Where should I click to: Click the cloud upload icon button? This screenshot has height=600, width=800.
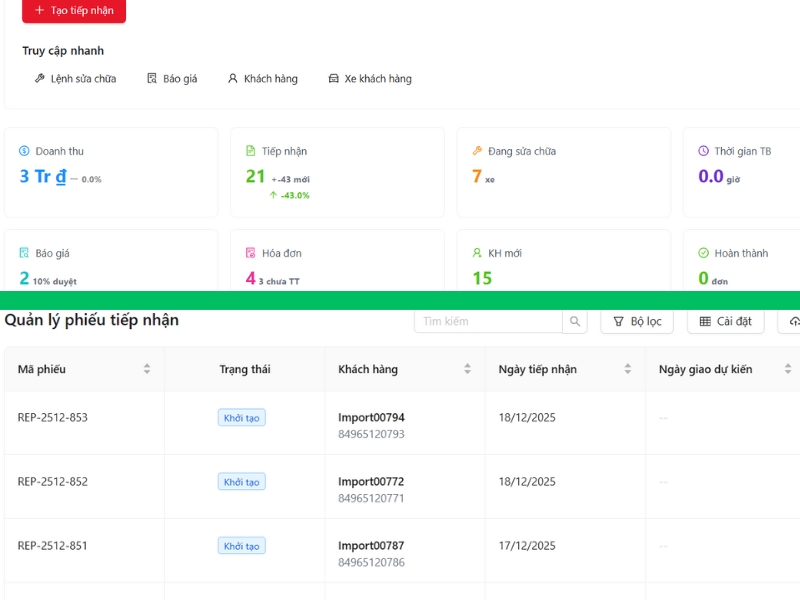[x=793, y=322]
